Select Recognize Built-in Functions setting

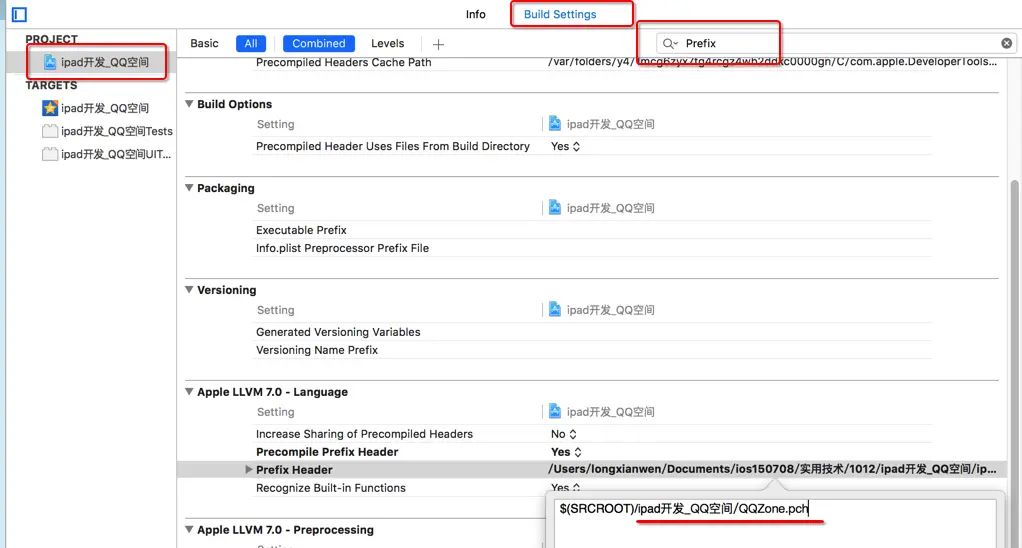pyautogui.click(x=330, y=487)
